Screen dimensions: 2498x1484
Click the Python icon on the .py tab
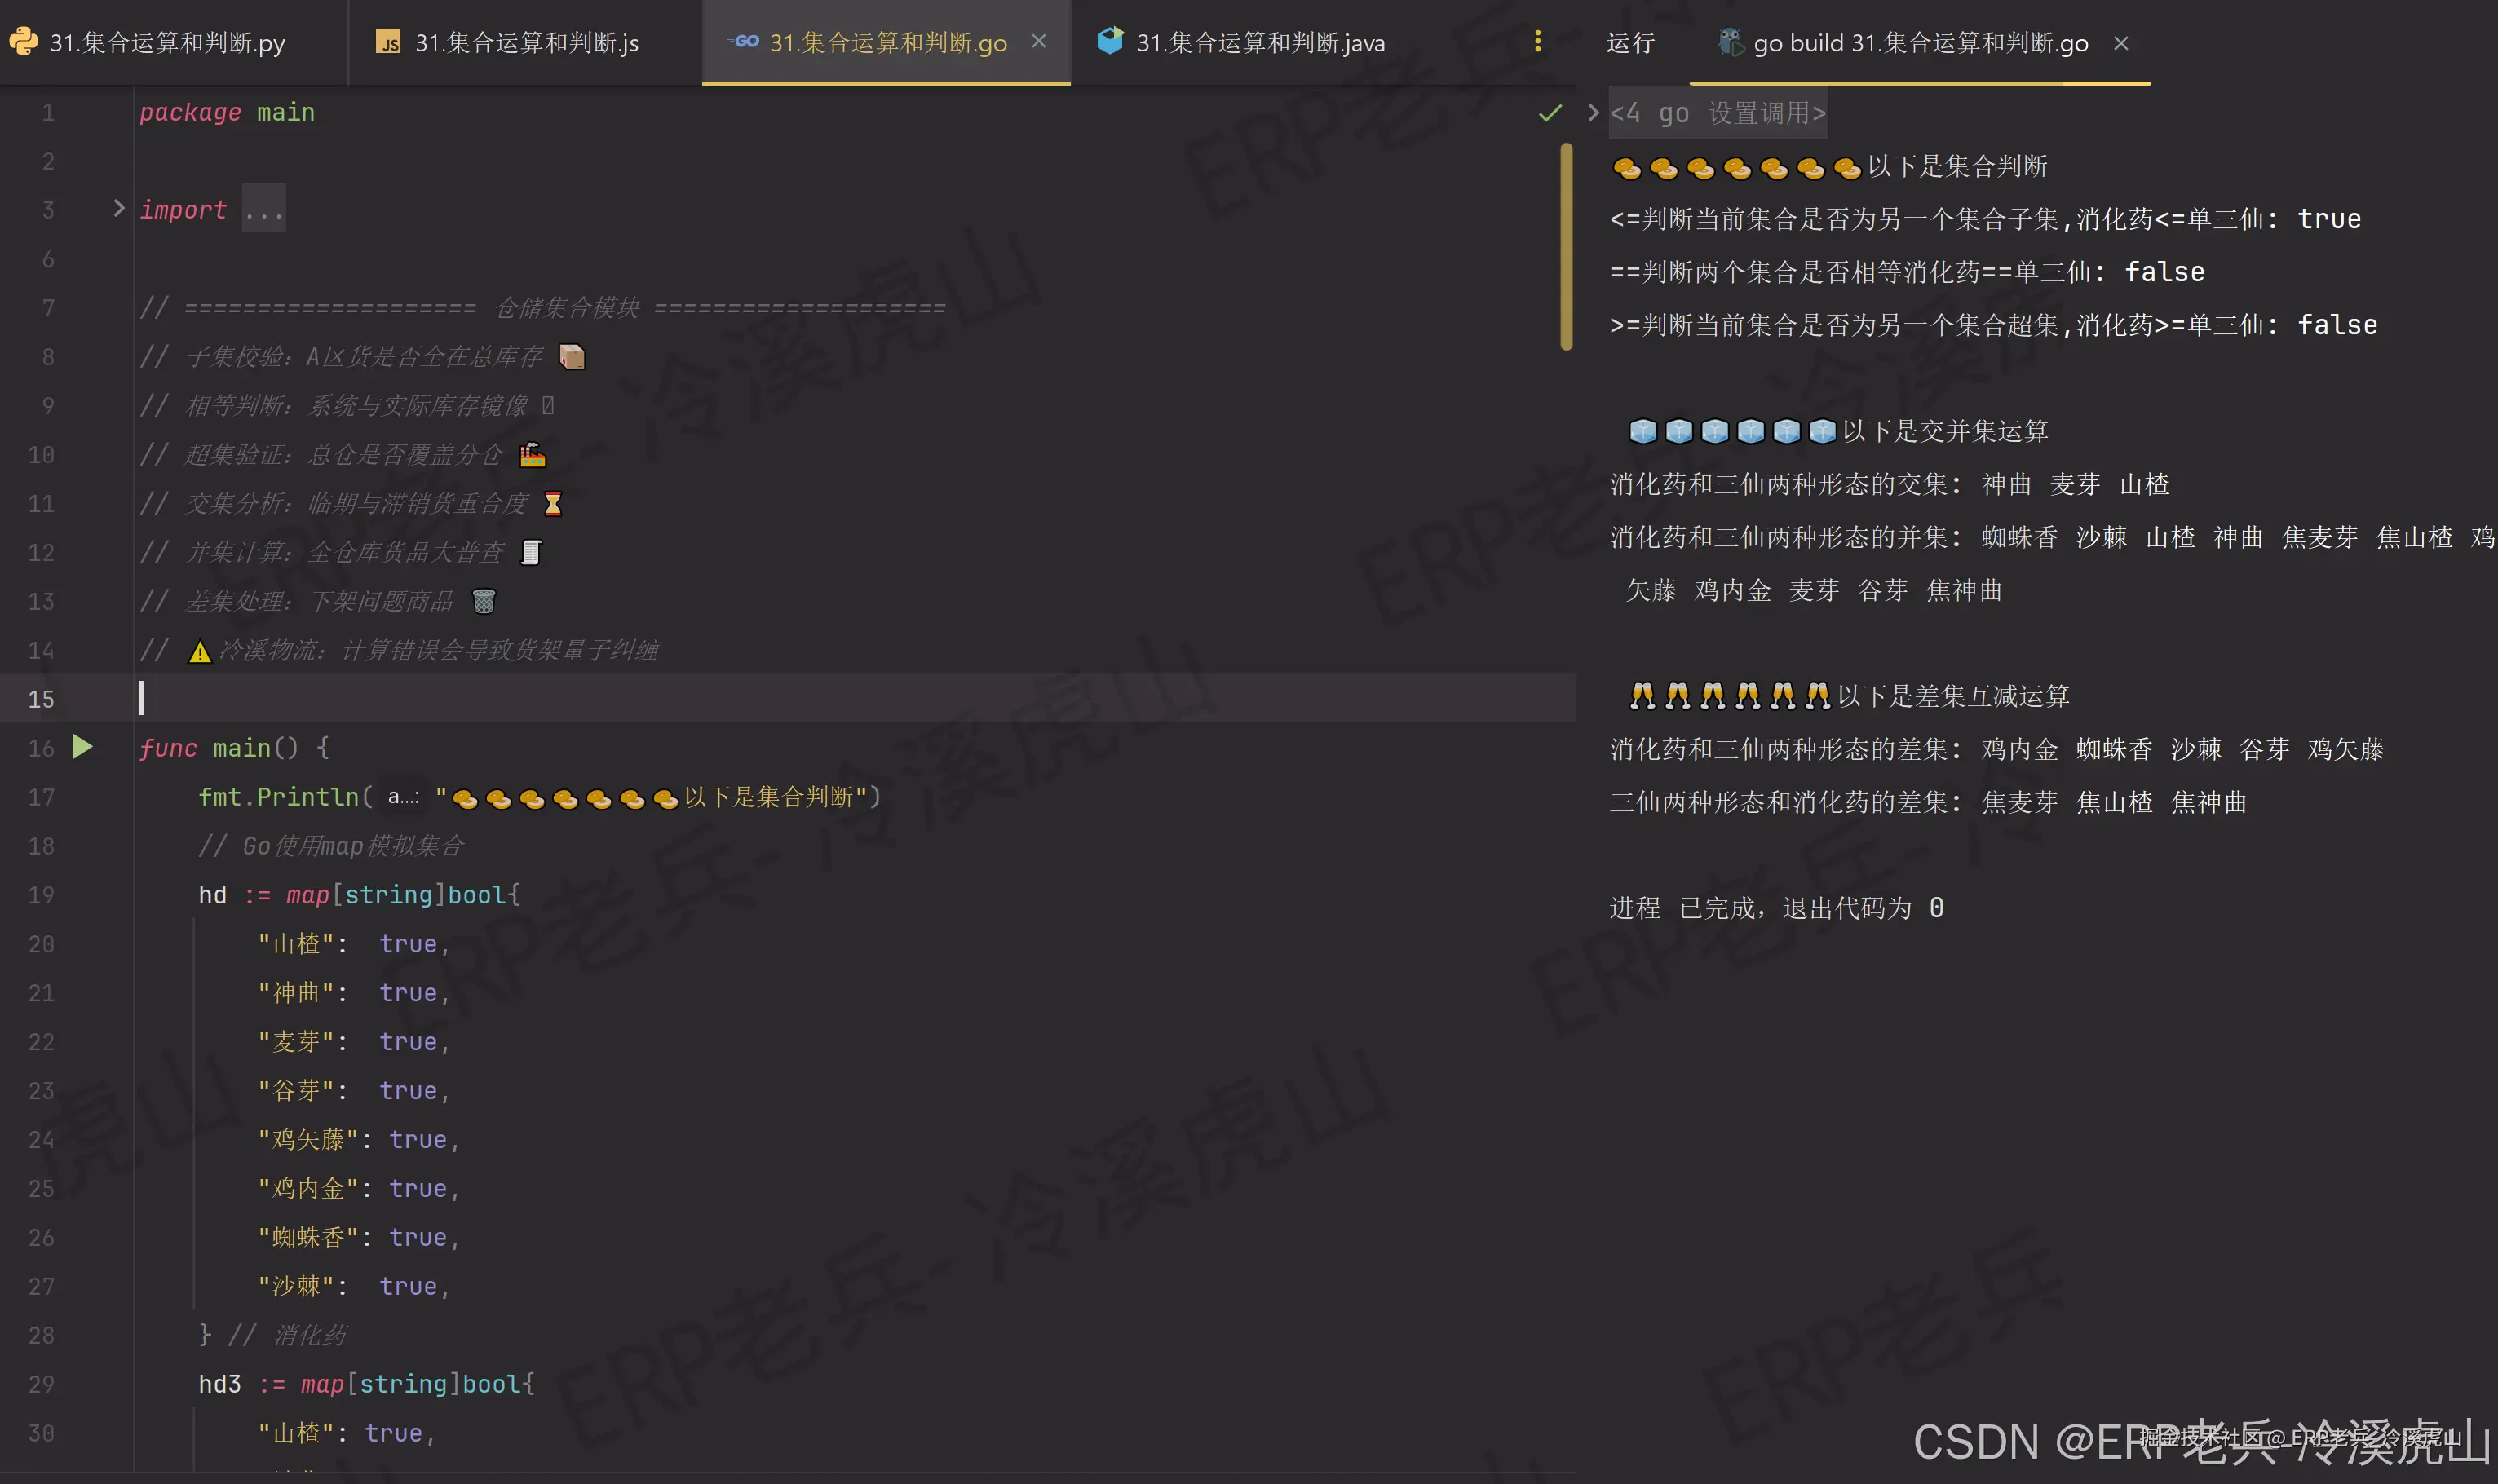coord(24,42)
